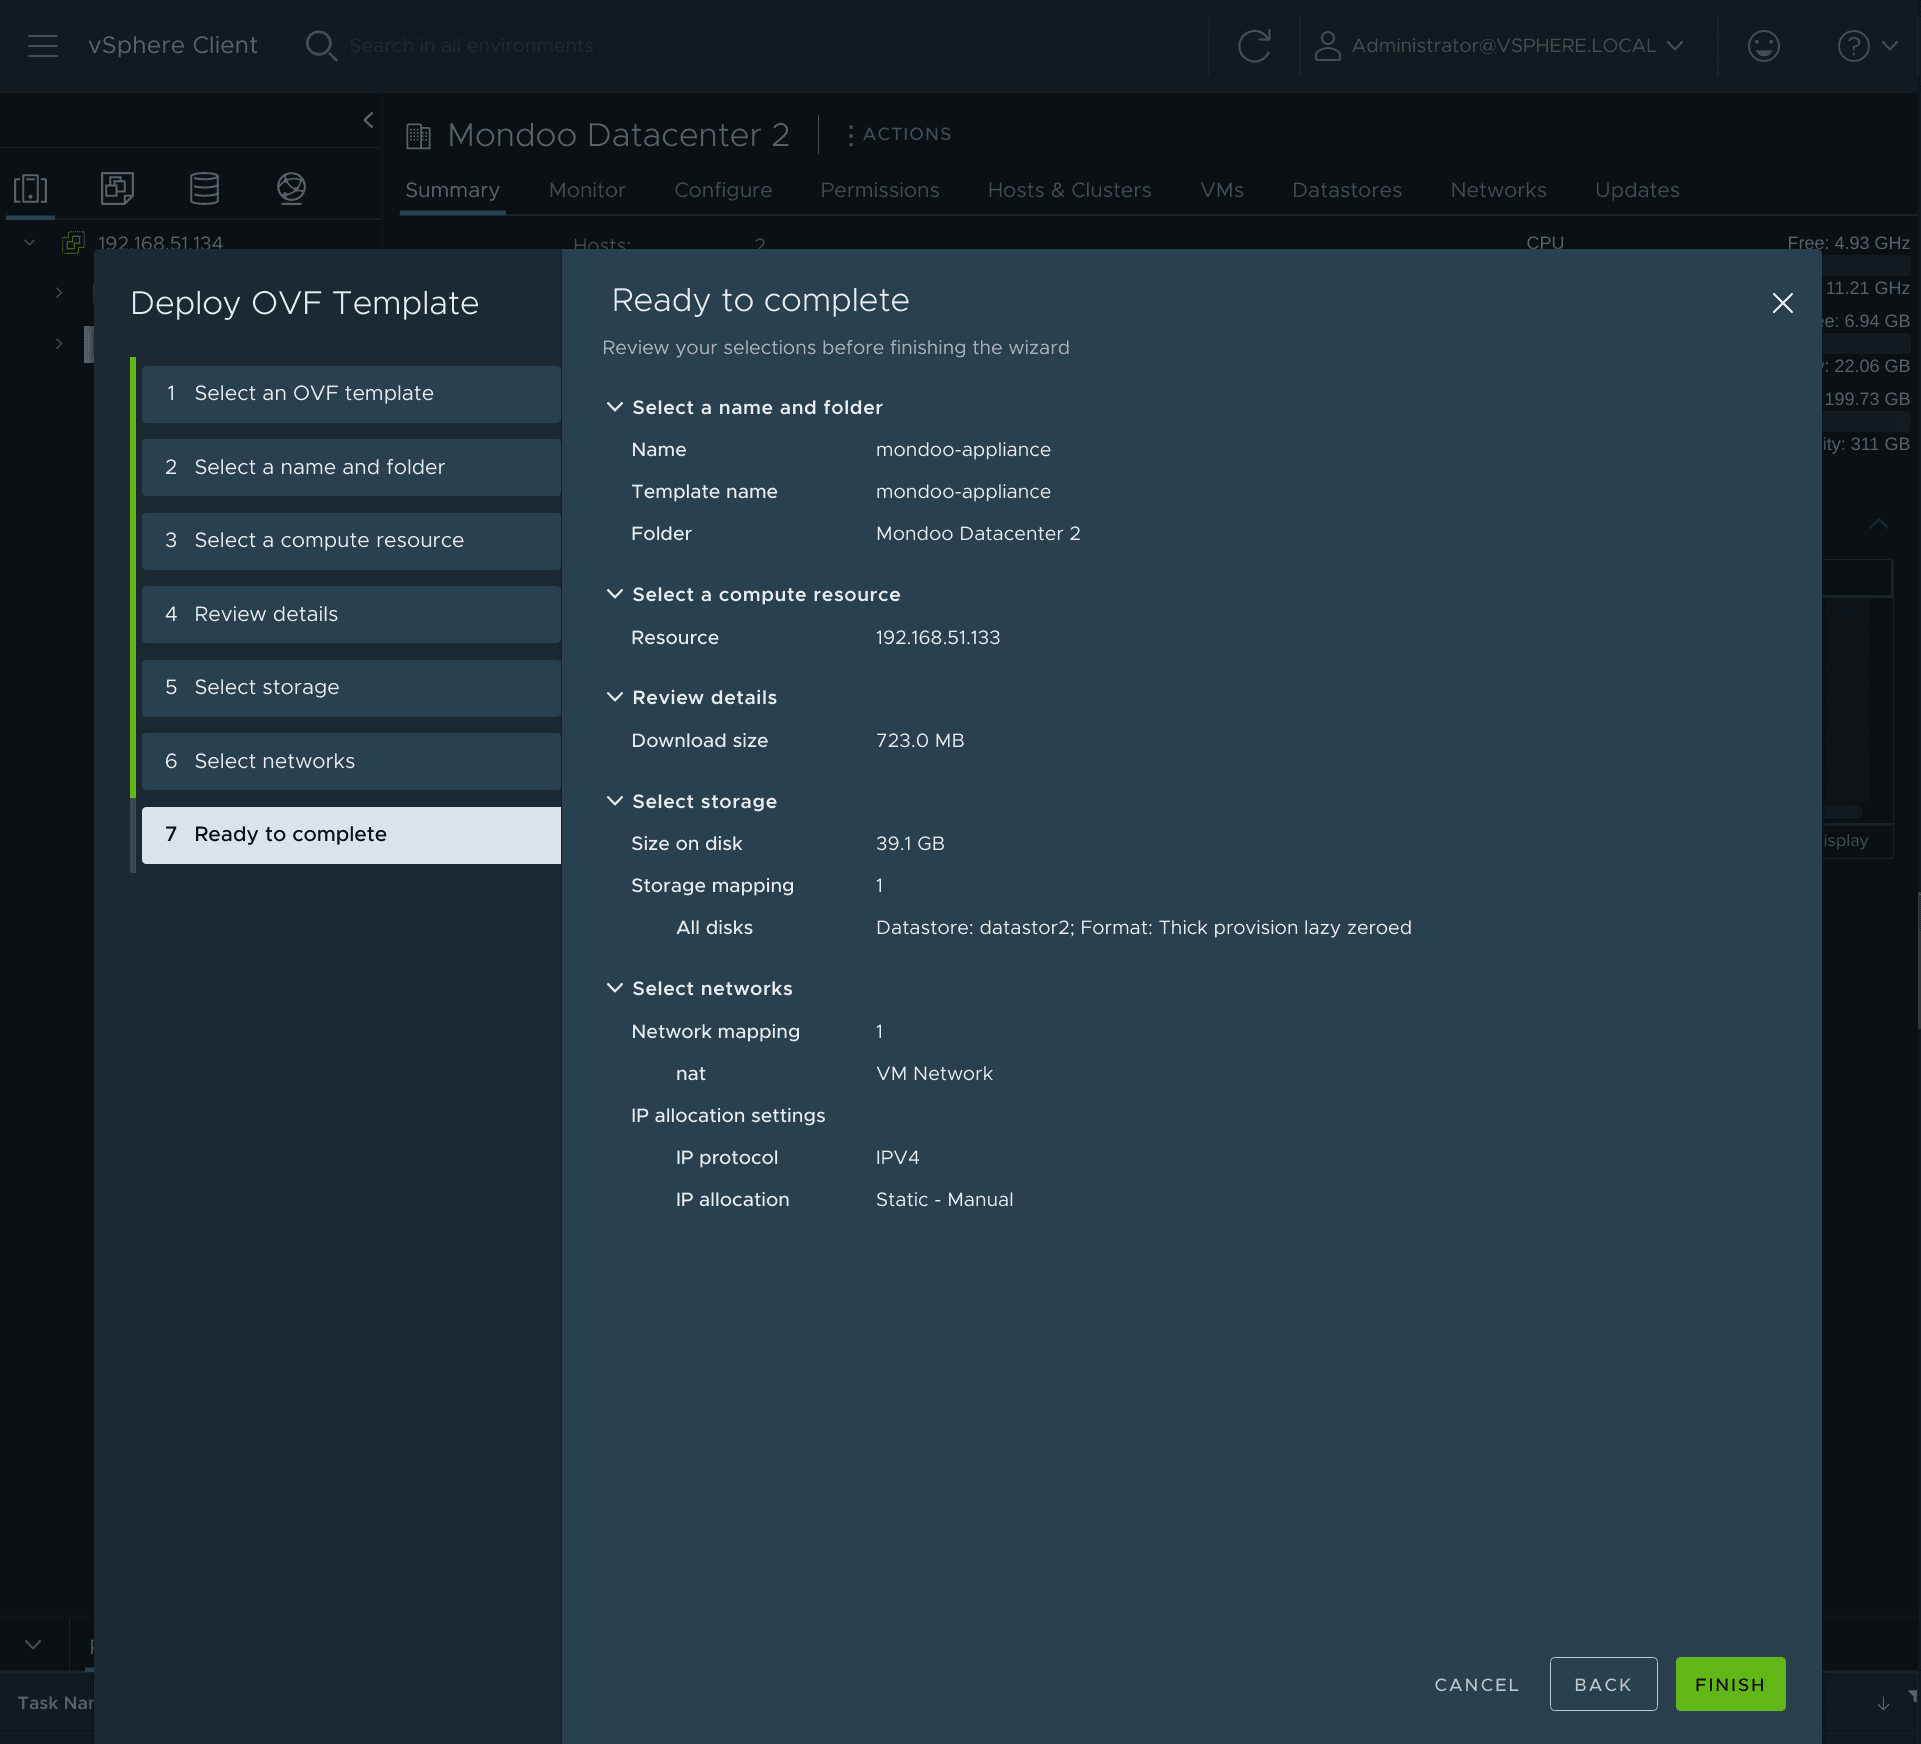
Task: Switch to Hosts and Clusters inventory icon
Action: point(30,188)
